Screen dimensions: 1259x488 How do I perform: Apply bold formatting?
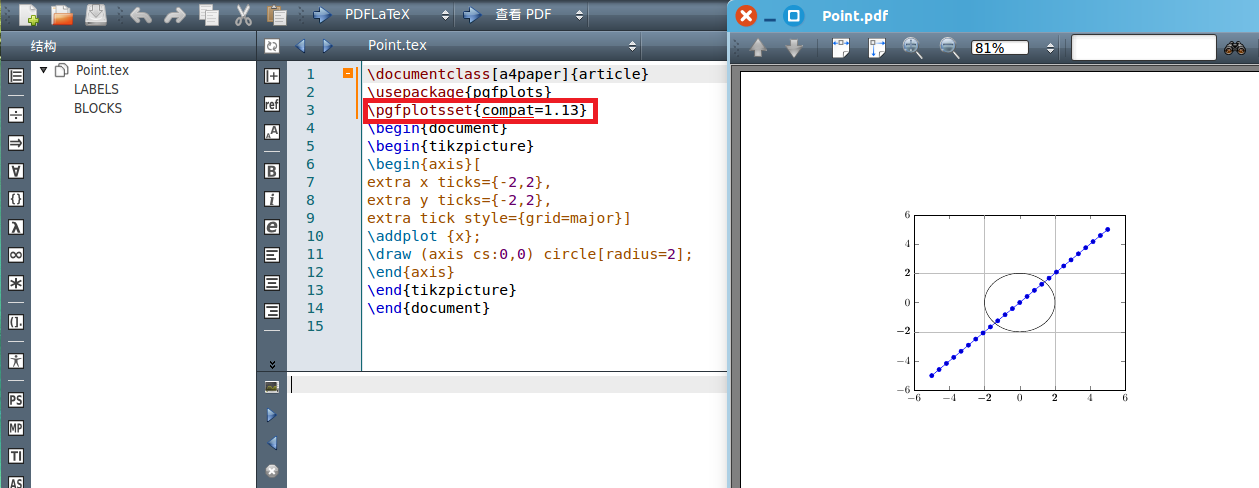point(271,171)
